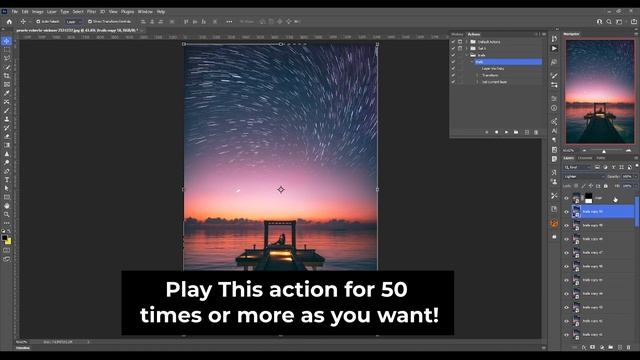The image size is (640, 360).
Task: Open the Window menu
Action: pos(145,12)
